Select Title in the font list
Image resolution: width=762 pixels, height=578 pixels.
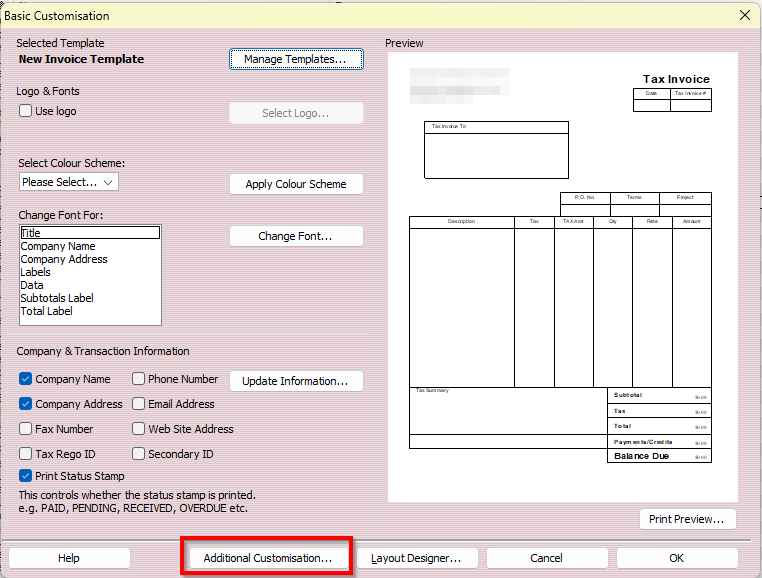click(x=90, y=233)
